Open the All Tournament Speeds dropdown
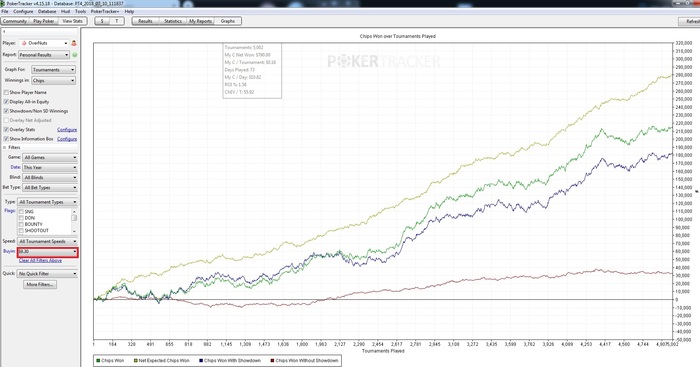 pos(47,242)
